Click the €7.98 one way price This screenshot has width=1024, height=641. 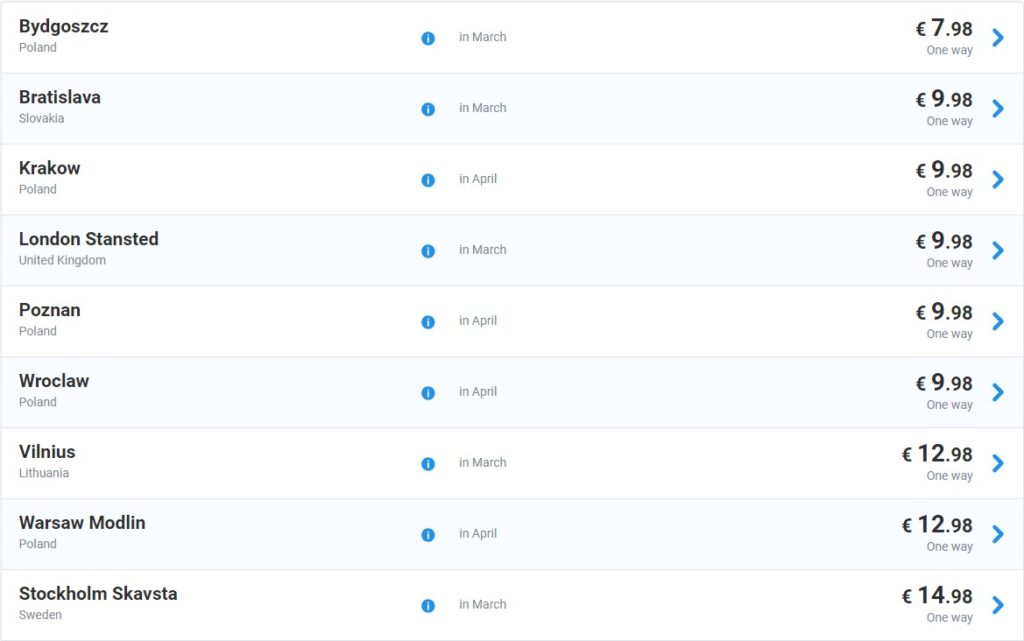coord(944,29)
